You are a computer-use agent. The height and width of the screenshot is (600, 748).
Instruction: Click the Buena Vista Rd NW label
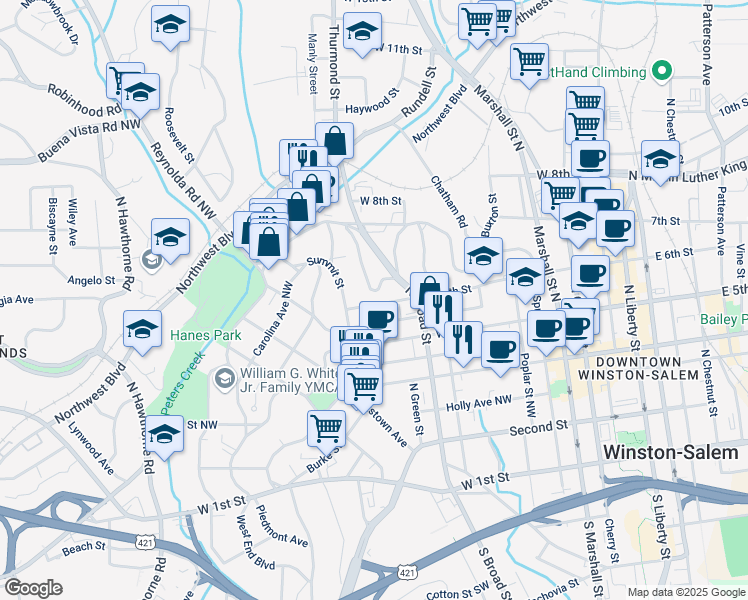coord(89,140)
